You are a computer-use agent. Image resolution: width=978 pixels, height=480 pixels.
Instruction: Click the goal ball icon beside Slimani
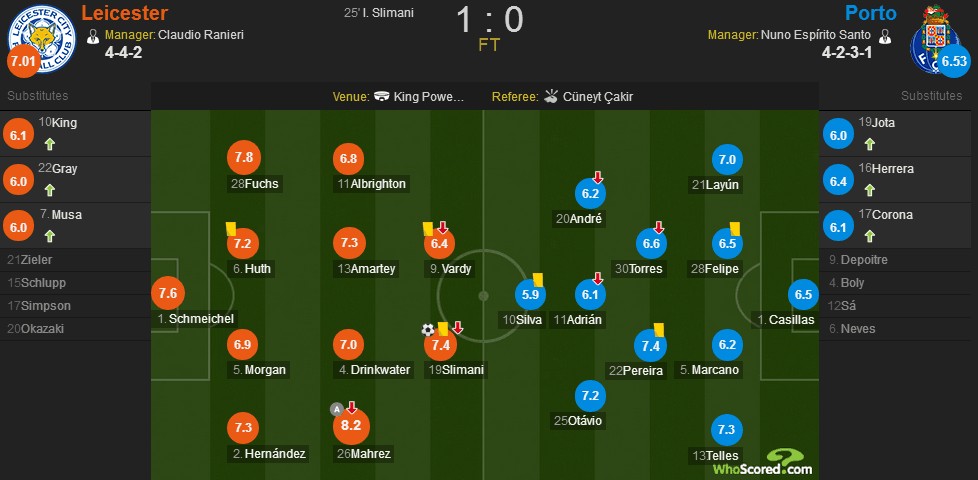click(427, 330)
